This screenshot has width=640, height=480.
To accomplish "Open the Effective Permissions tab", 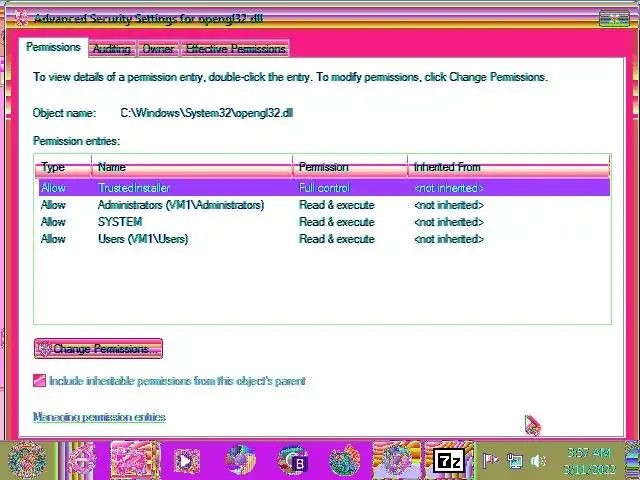I will (x=236, y=49).
